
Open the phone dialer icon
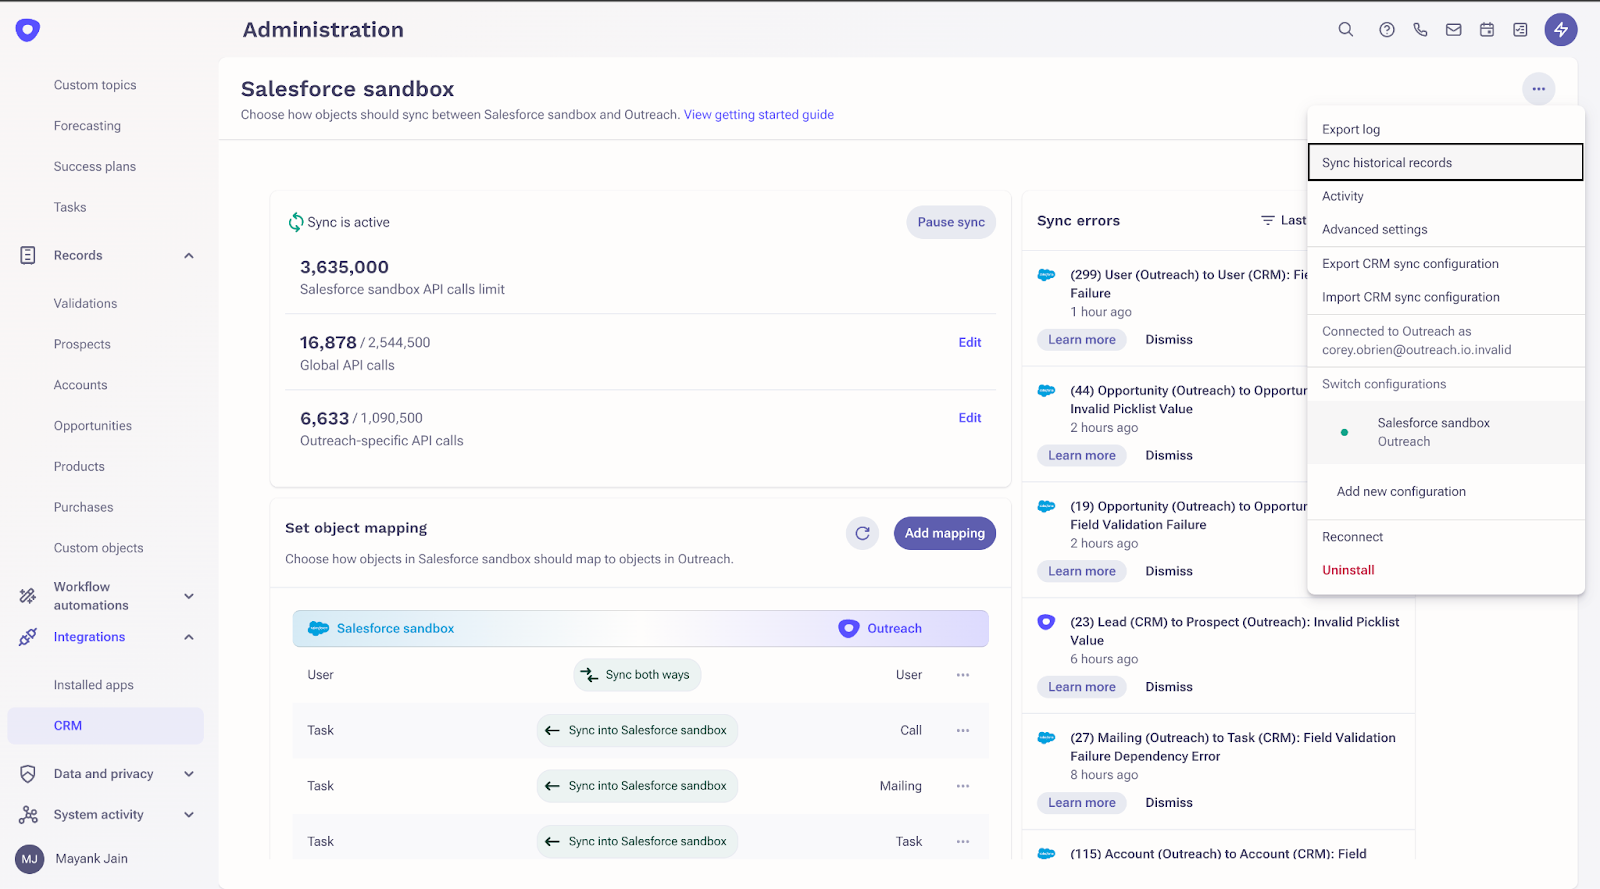click(1420, 30)
